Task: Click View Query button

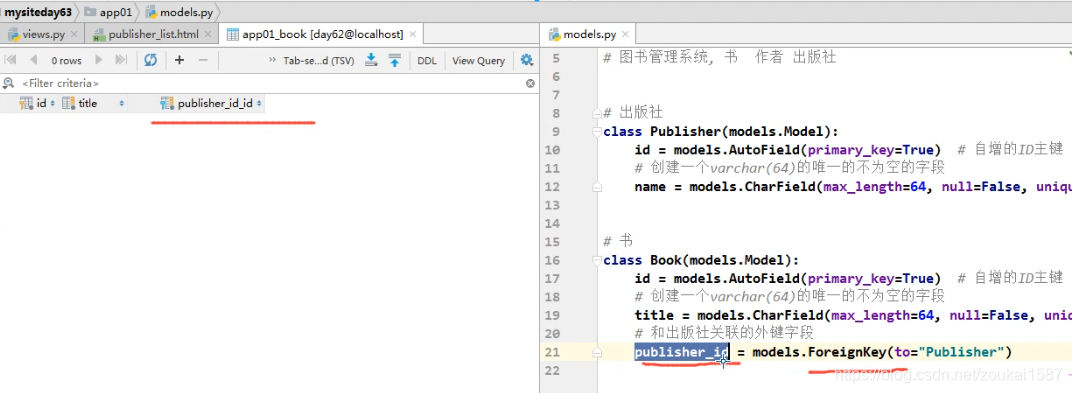Action: click(479, 61)
